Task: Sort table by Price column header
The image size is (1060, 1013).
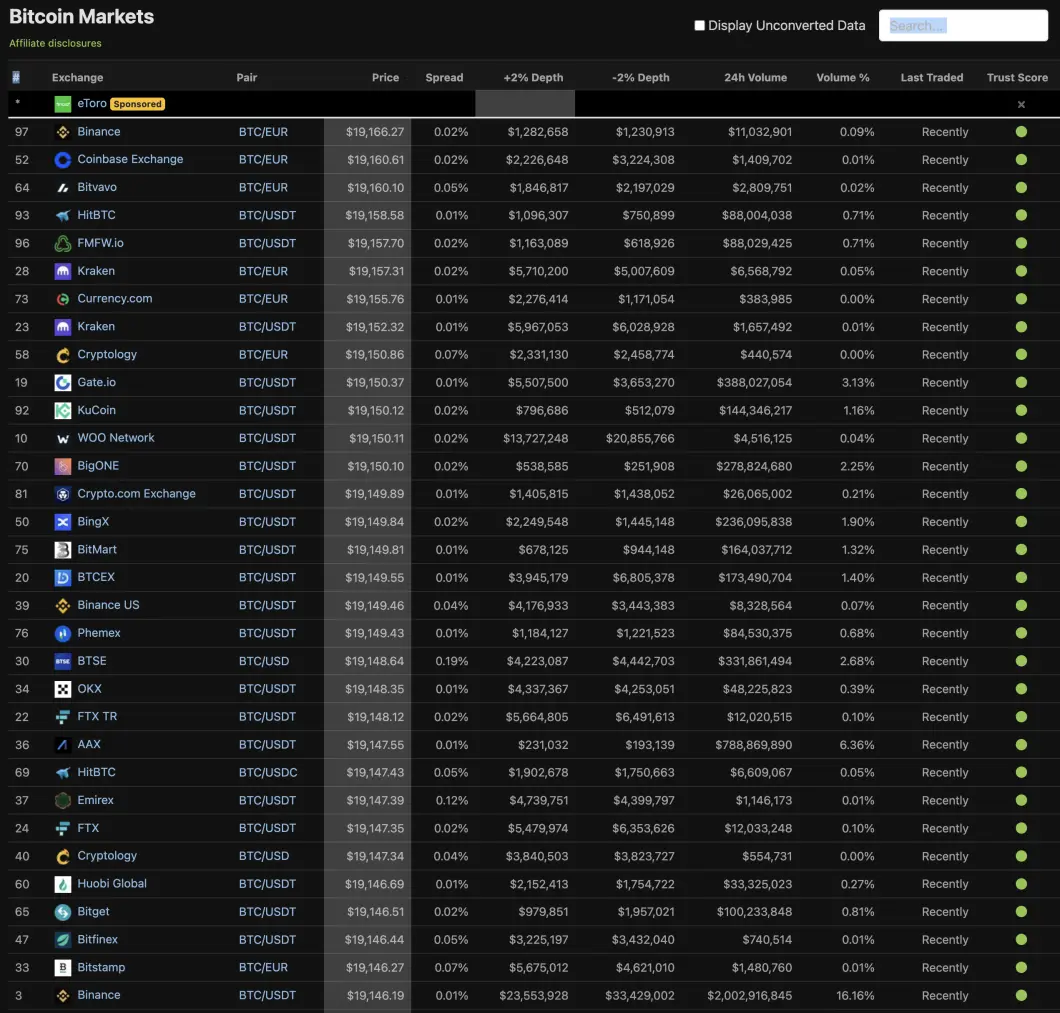Action: [x=385, y=78]
